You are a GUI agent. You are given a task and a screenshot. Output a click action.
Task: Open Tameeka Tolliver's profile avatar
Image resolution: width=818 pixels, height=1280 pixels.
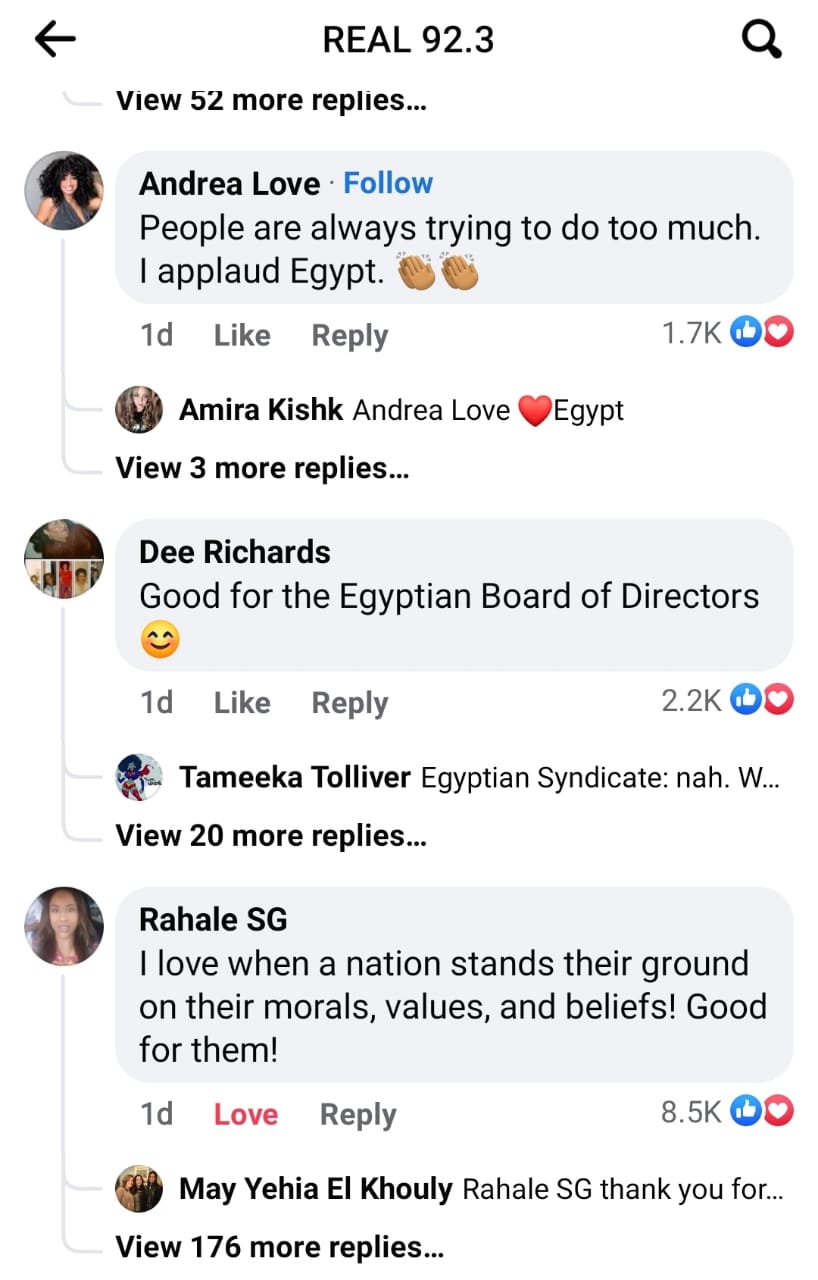[x=139, y=777]
